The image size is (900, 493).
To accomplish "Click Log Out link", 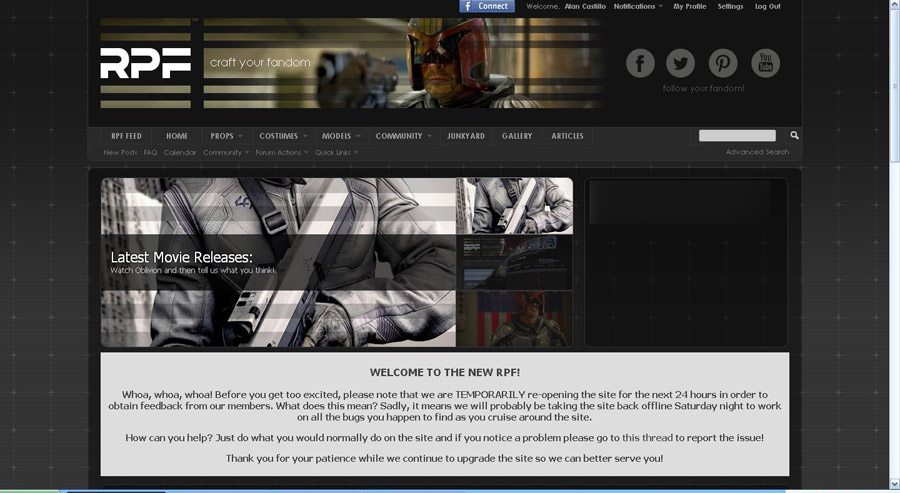I will coord(767,6).
